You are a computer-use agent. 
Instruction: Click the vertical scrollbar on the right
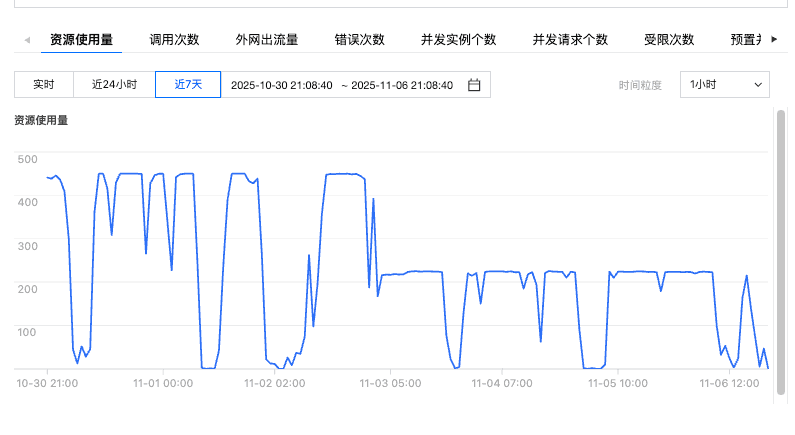click(781, 250)
